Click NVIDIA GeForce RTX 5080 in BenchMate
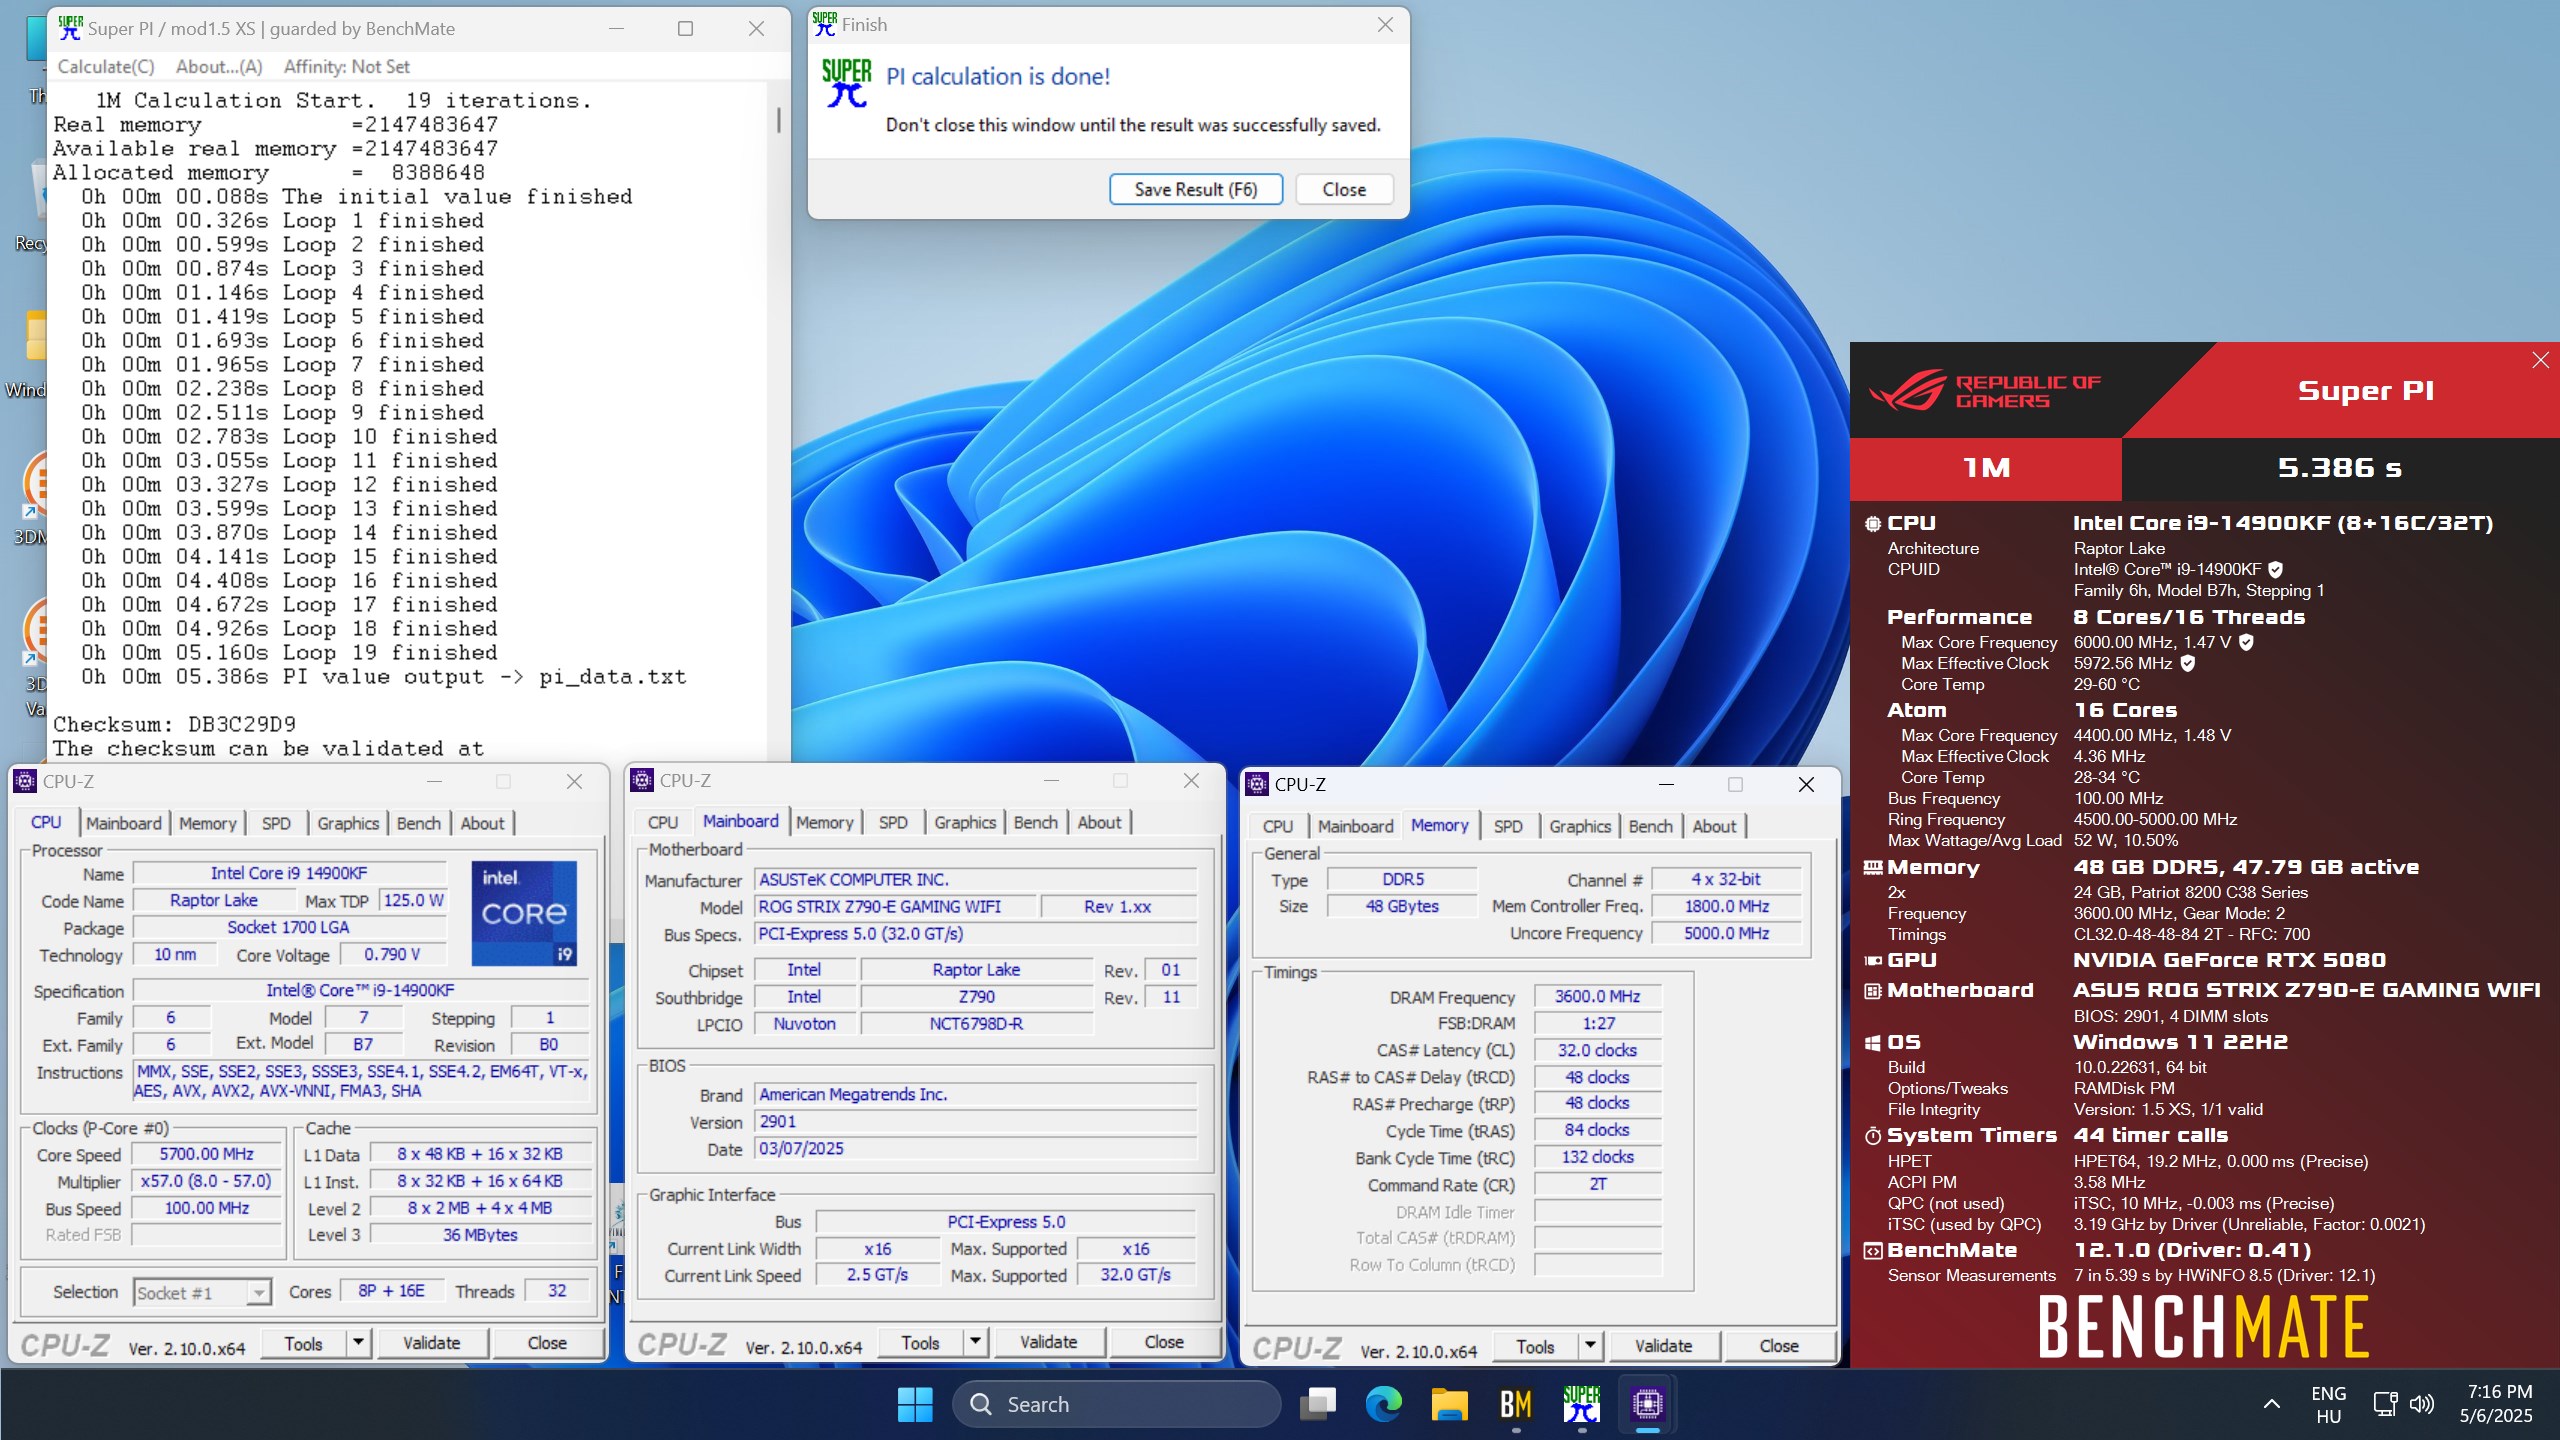Viewport: 2560px width, 1440px height. [2229, 960]
